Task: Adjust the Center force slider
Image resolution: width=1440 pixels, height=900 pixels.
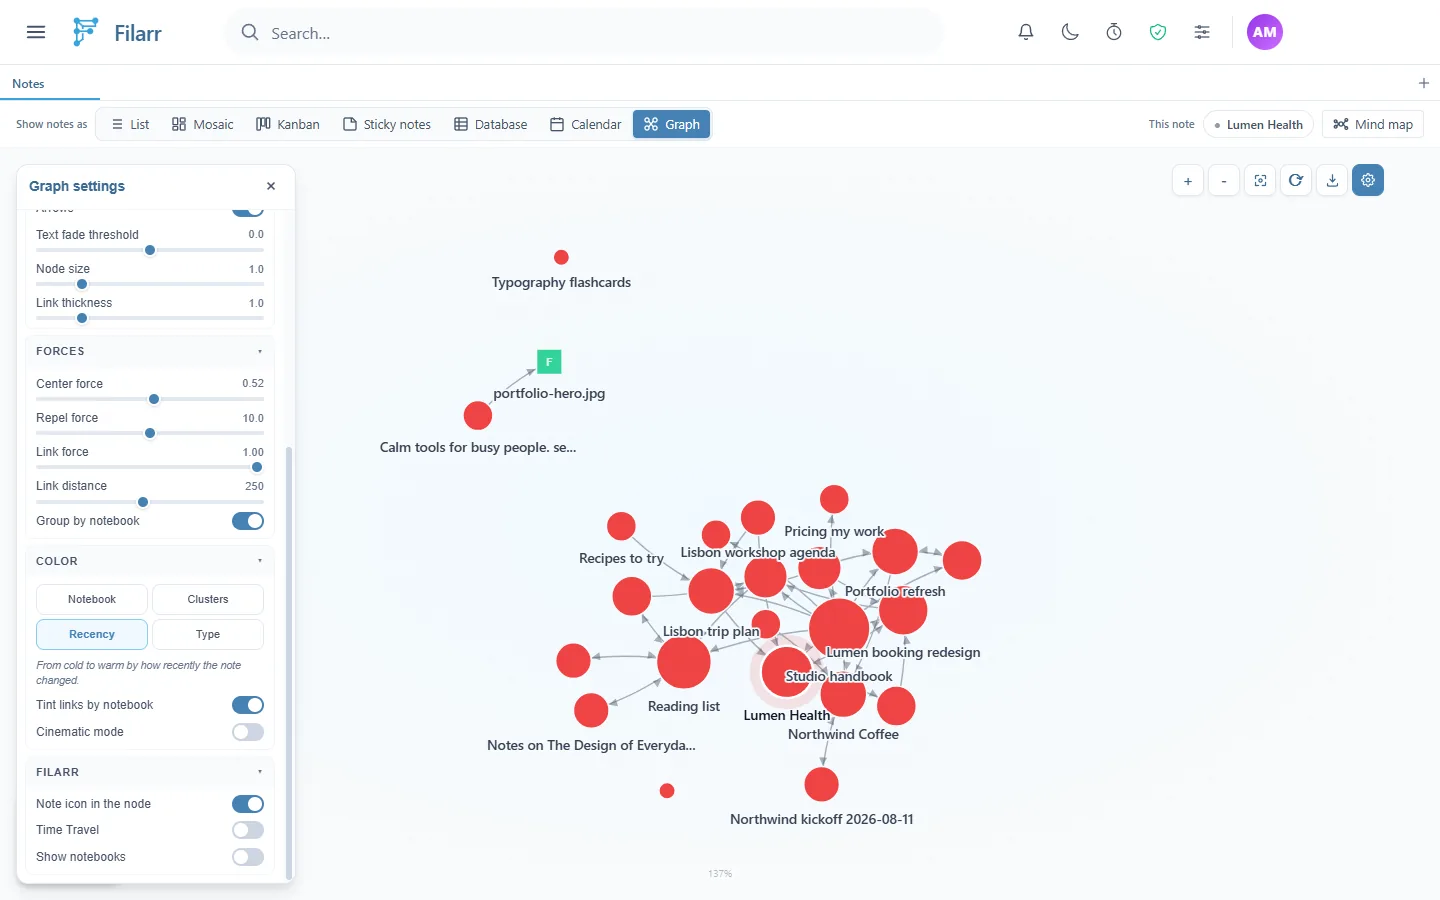Action: click(150, 399)
